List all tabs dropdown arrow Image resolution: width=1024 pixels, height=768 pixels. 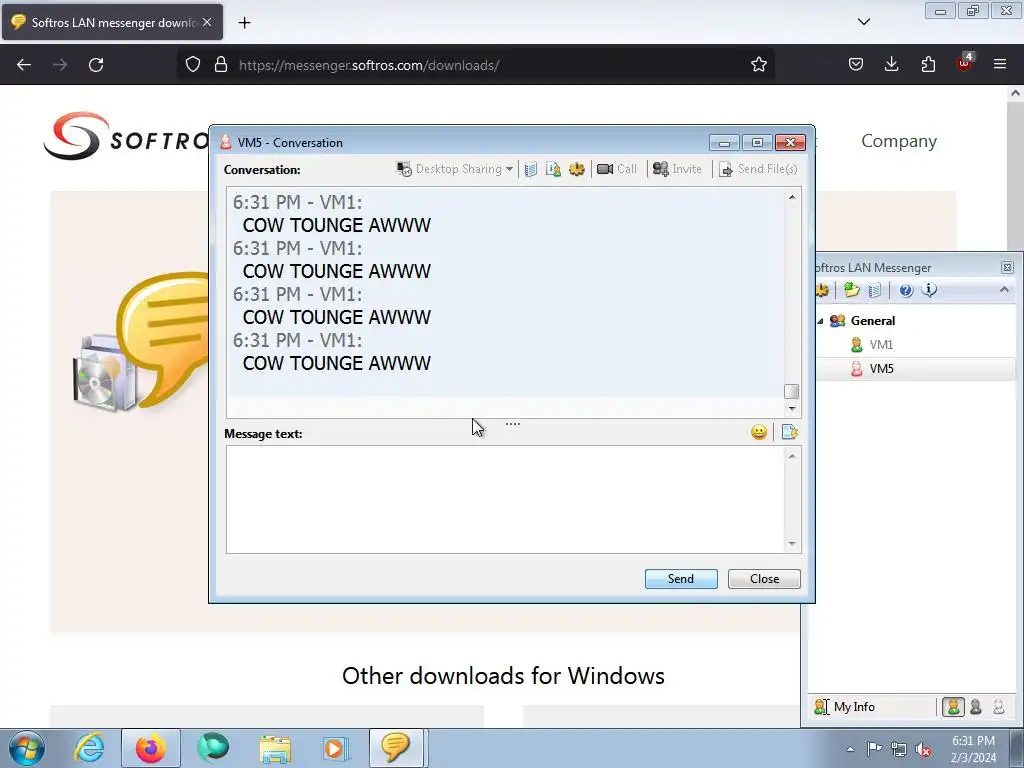click(863, 22)
